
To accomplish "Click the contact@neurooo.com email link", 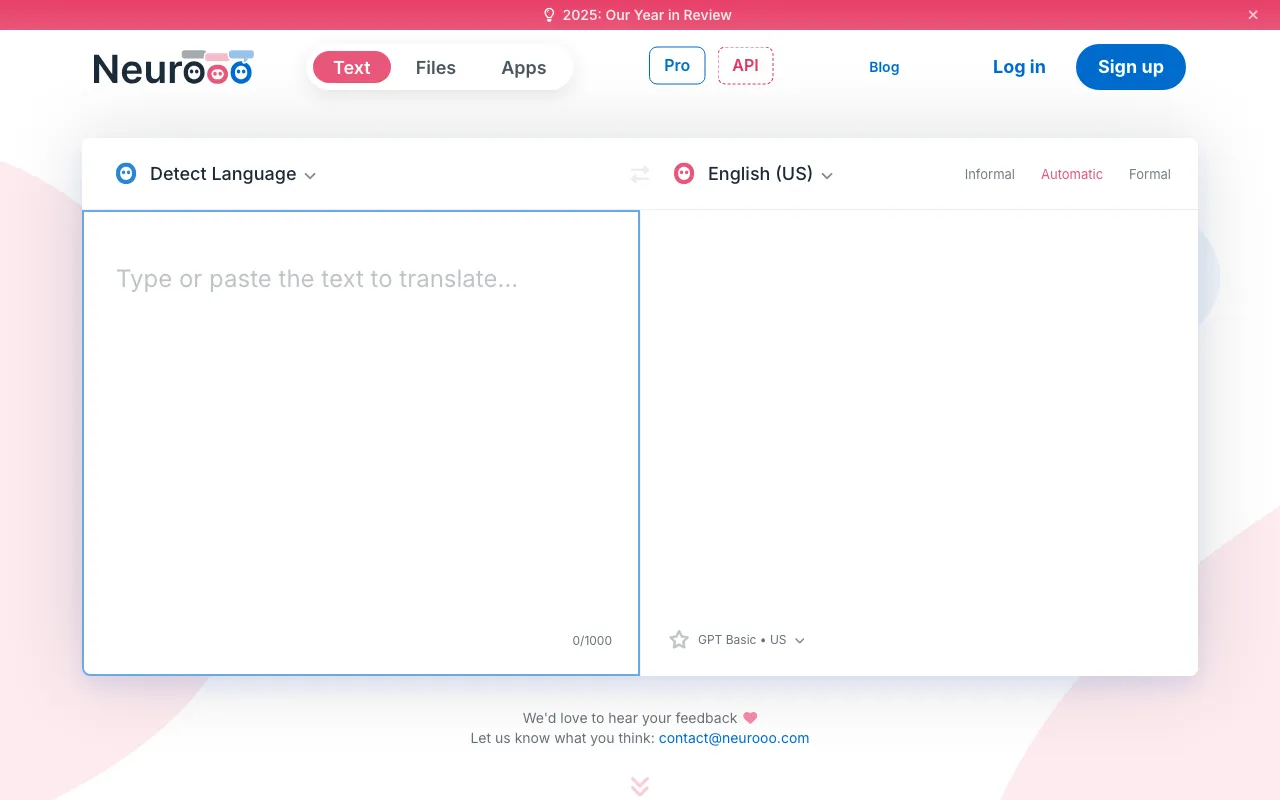I will [734, 738].
